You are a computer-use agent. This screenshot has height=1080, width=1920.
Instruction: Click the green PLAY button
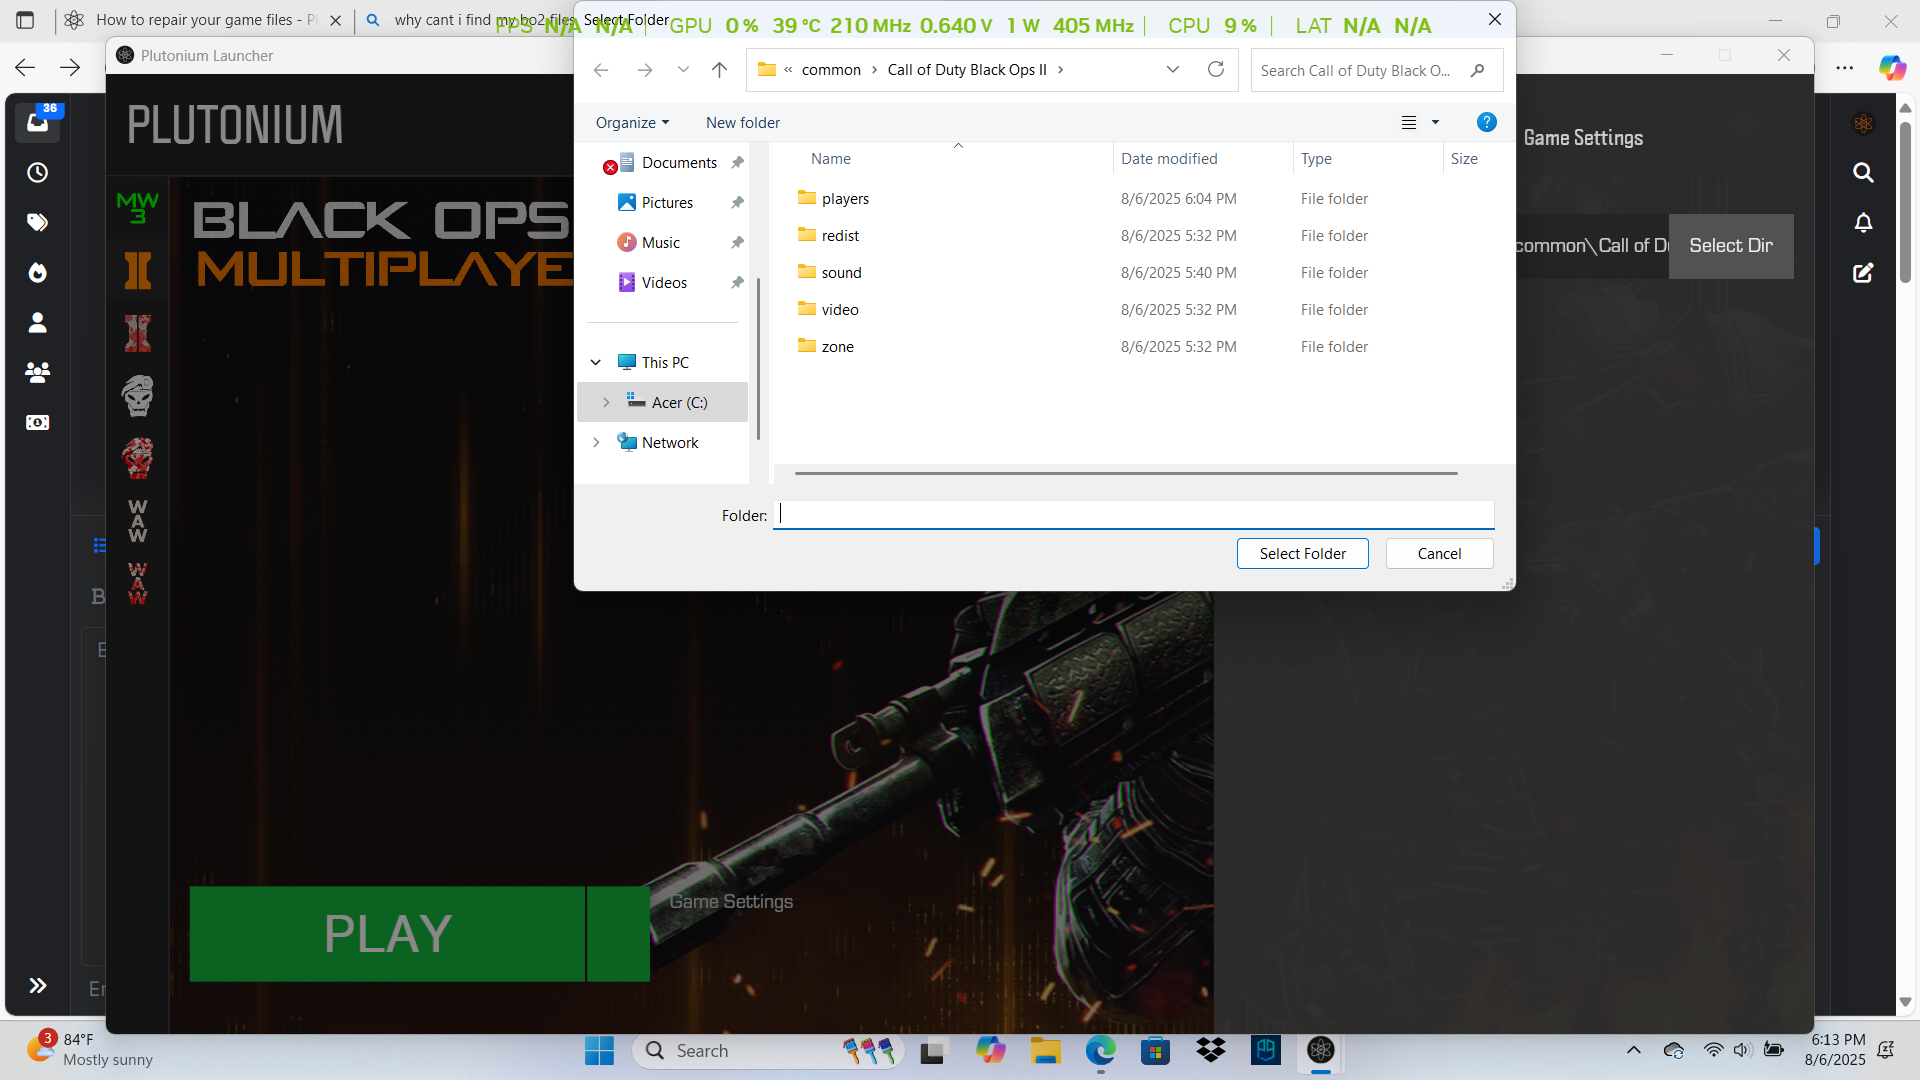point(388,933)
